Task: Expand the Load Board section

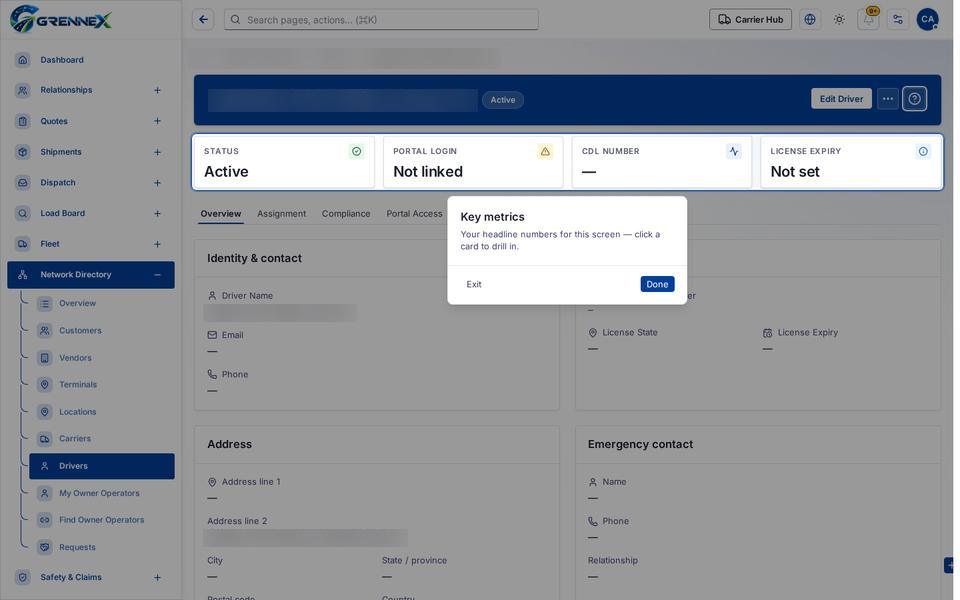Action: [x=157, y=213]
